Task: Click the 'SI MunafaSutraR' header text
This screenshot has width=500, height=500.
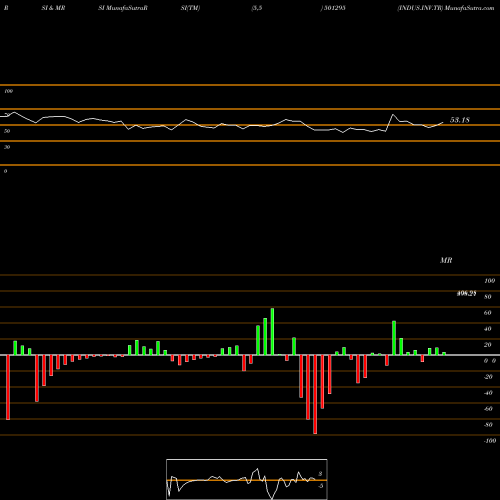Action: pos(123,8)
